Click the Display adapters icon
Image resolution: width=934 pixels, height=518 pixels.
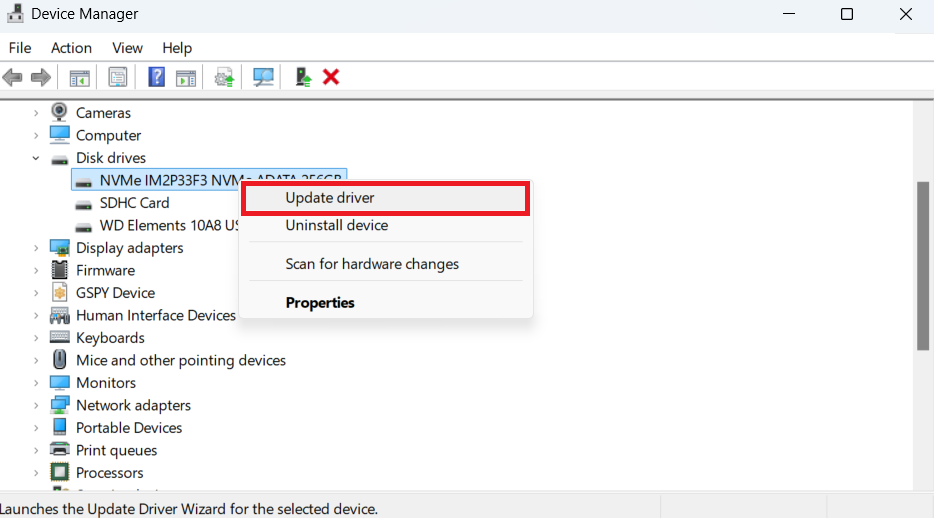click(60, 247)
